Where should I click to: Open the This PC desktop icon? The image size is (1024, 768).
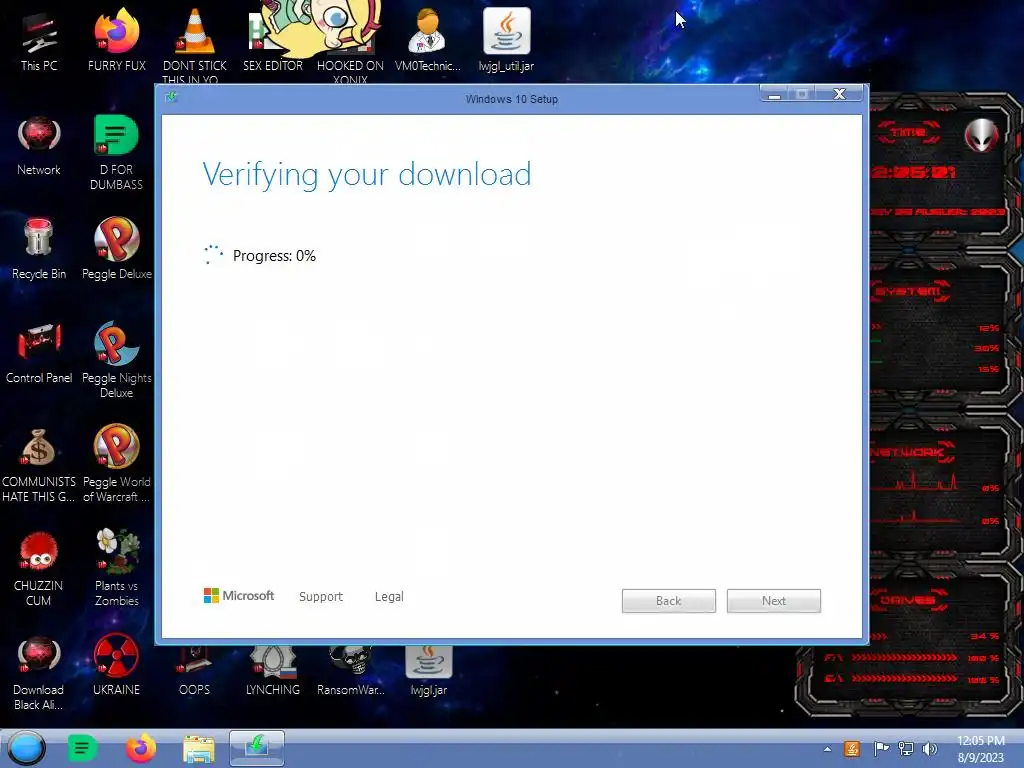click(x=39, y=42)
